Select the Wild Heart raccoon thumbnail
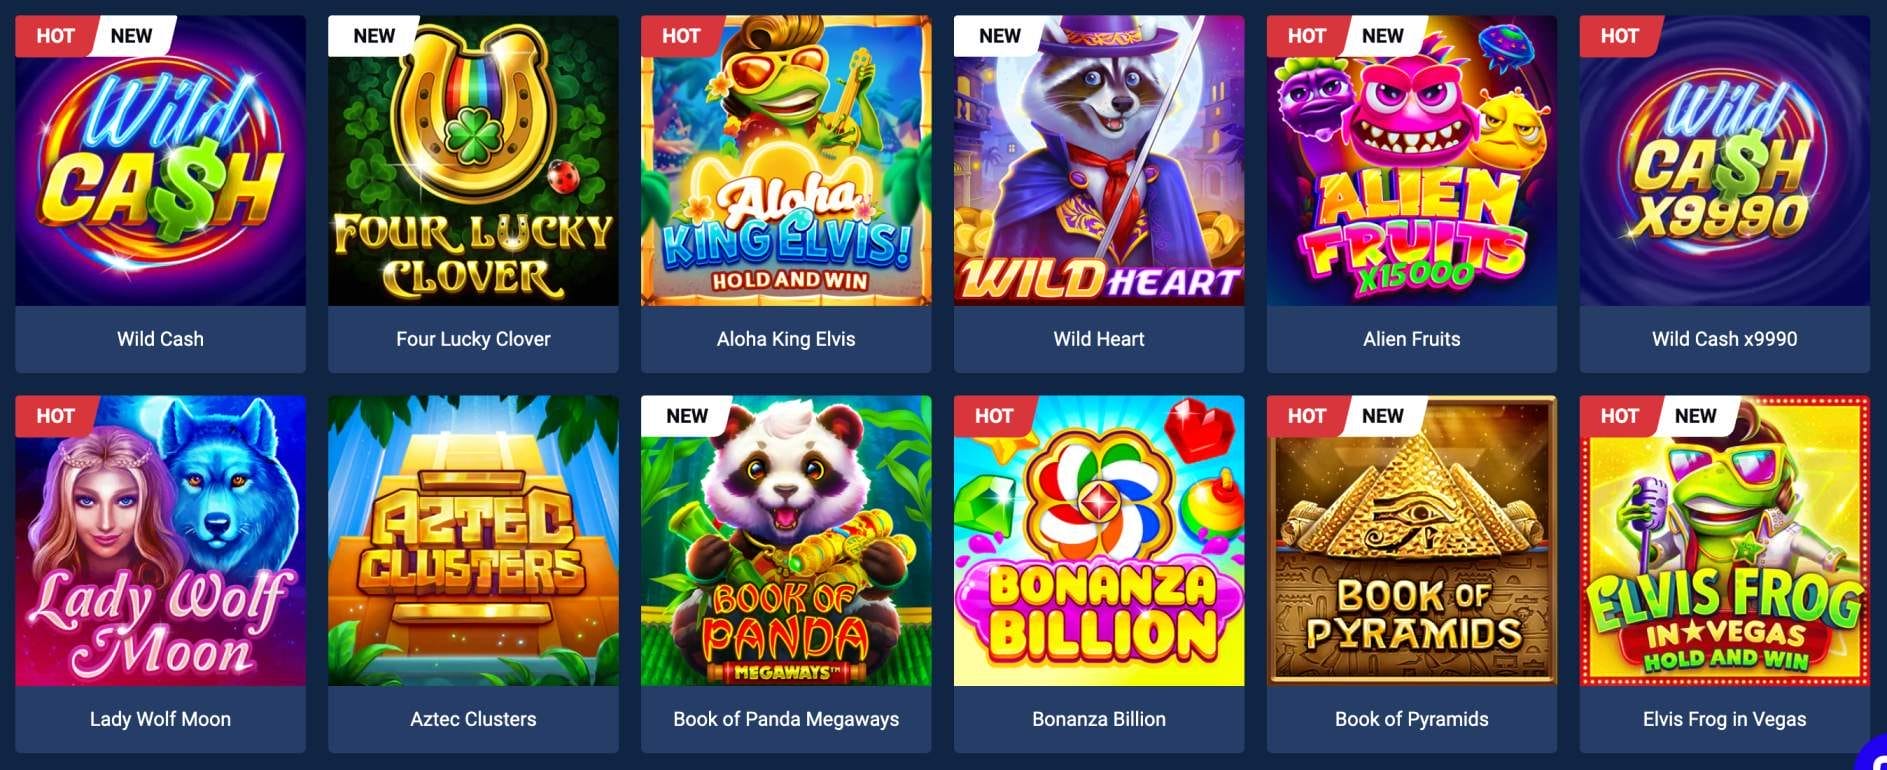The image size is (1887, 770). 1099,160
